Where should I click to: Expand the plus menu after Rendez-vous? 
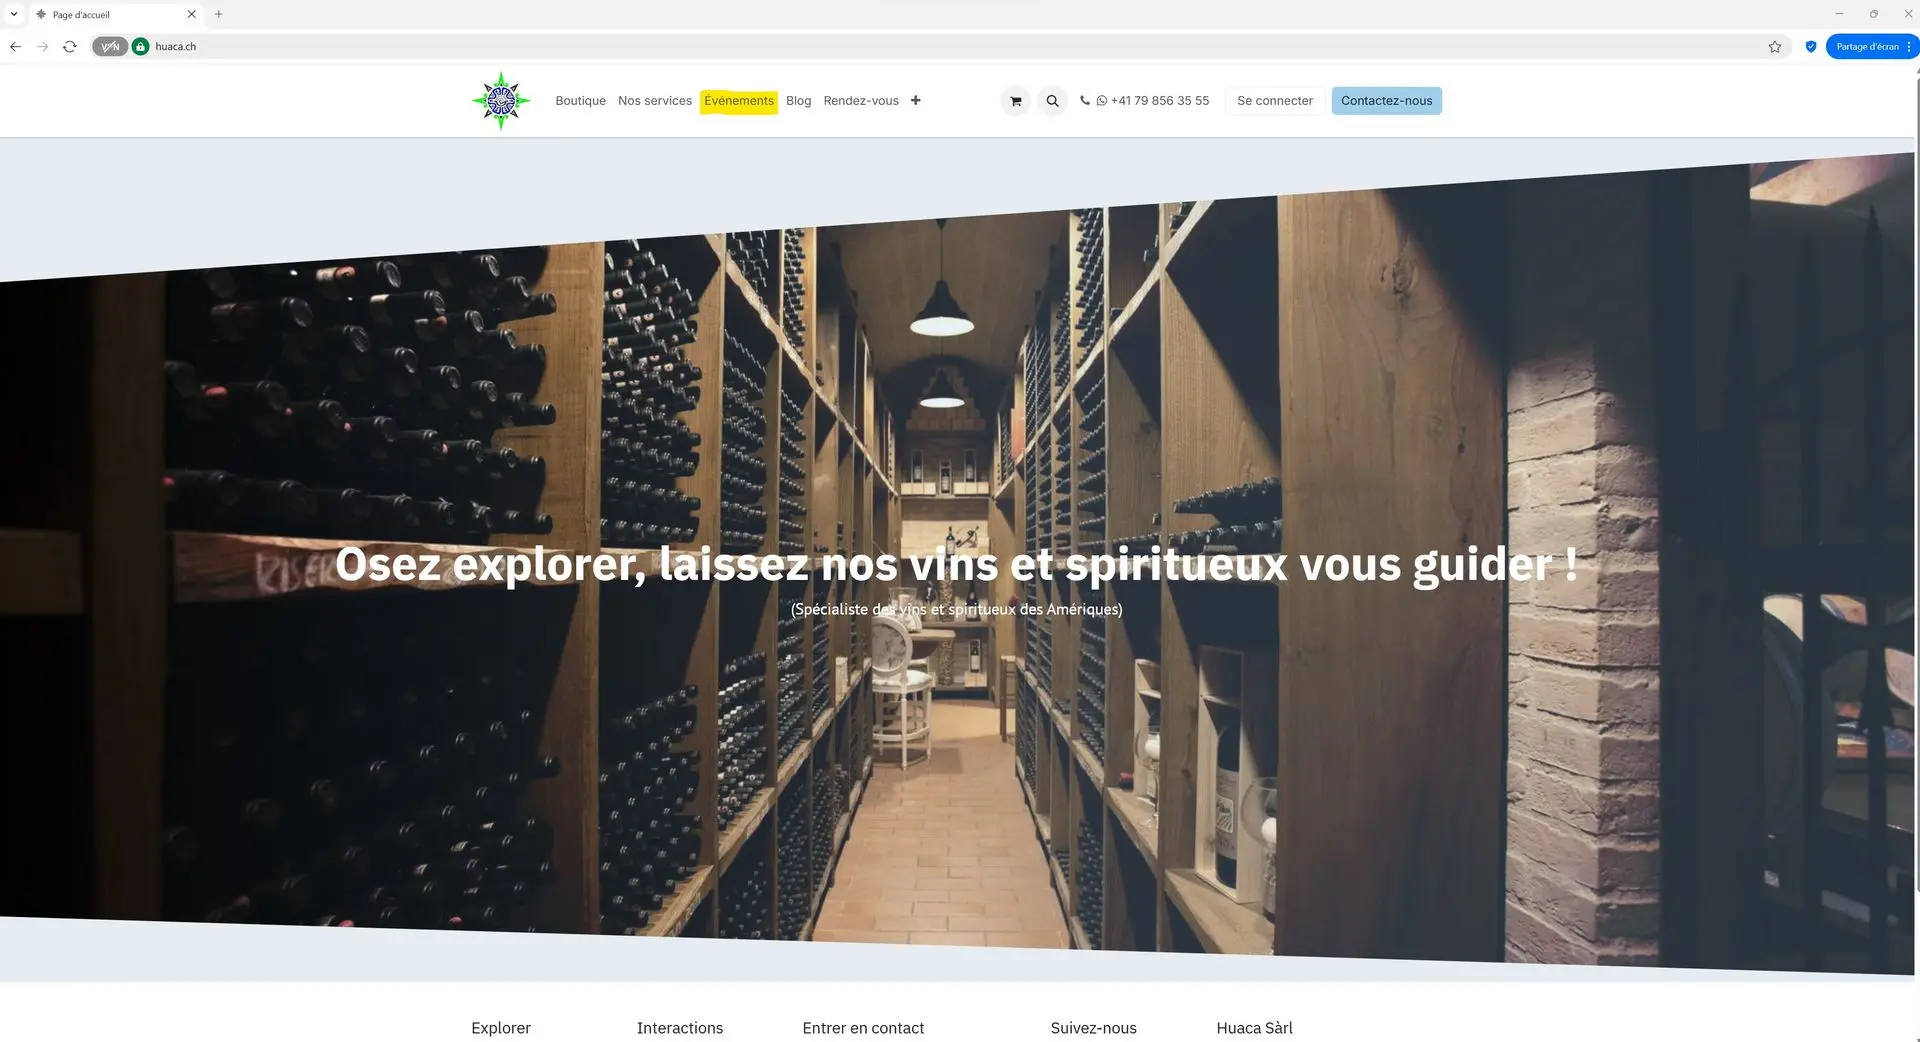tap(915, 100)
